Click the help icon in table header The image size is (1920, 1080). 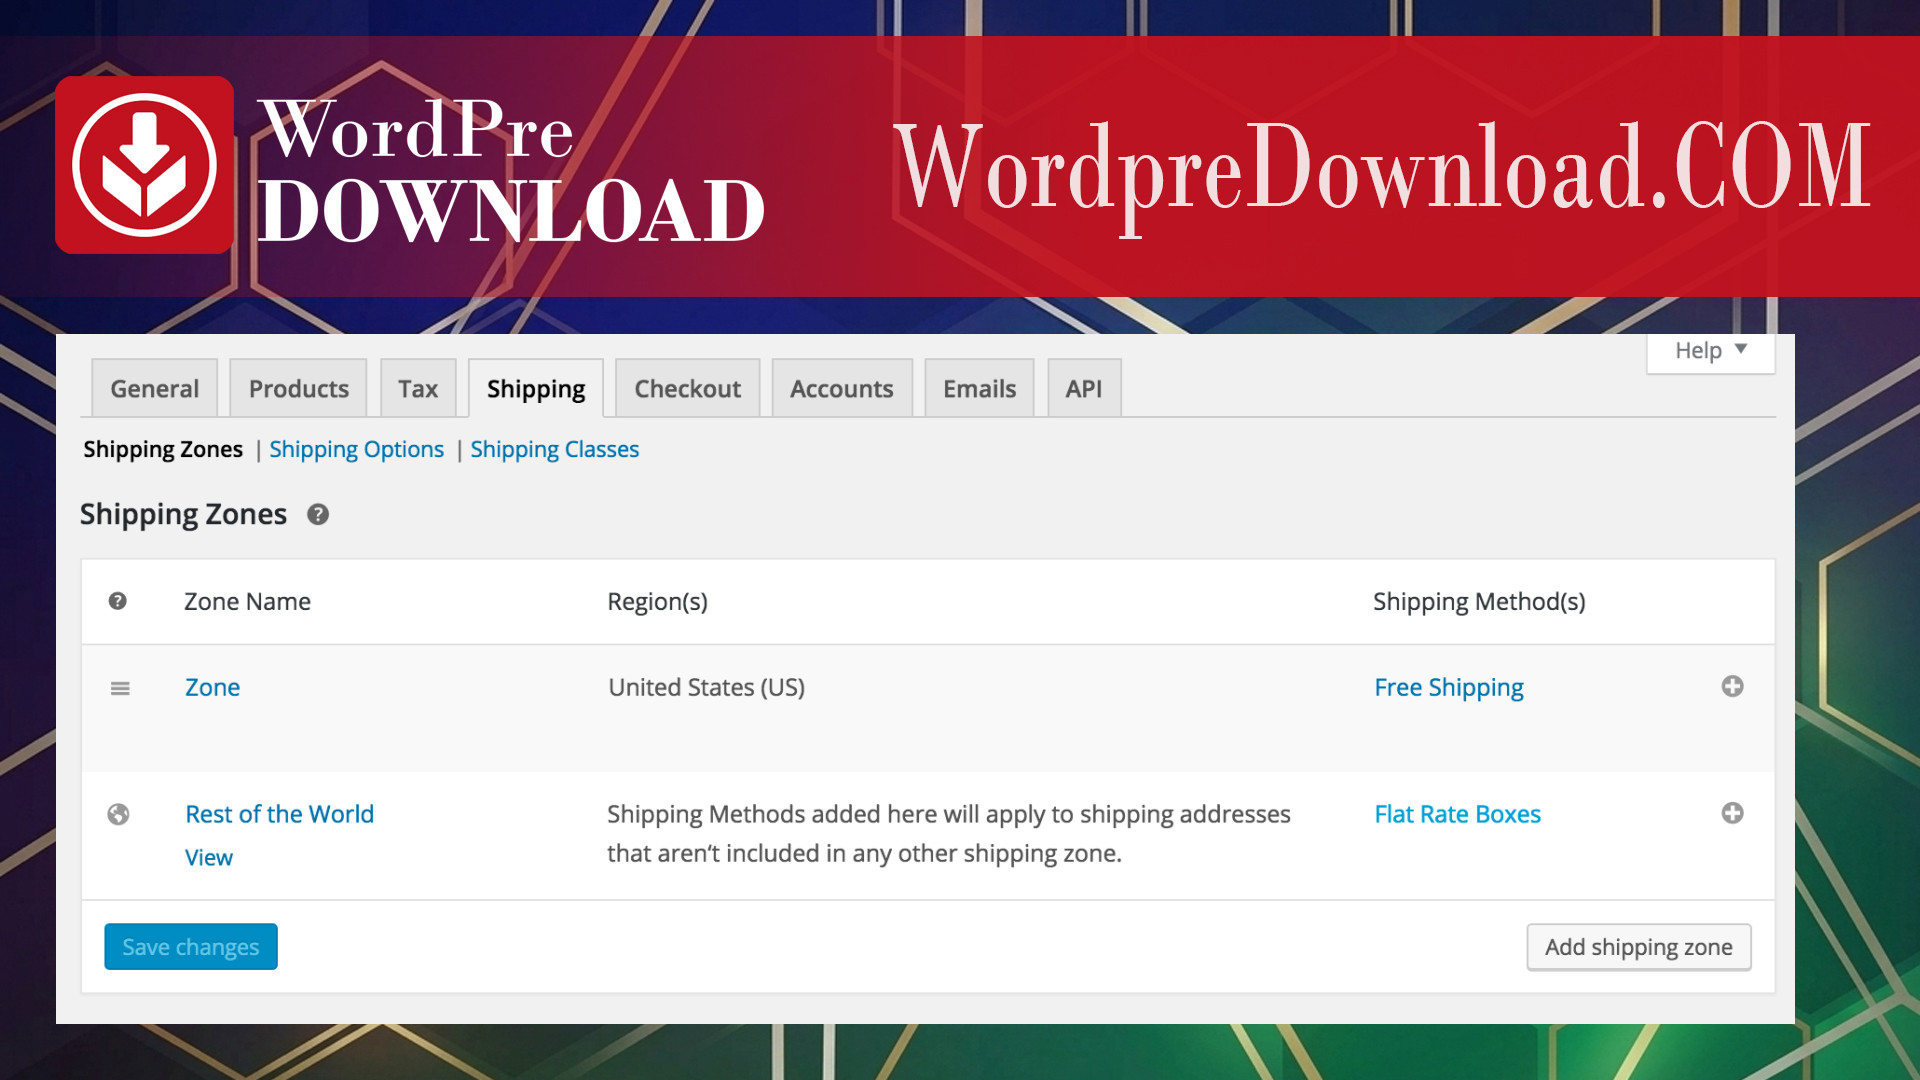coord(118,601)
